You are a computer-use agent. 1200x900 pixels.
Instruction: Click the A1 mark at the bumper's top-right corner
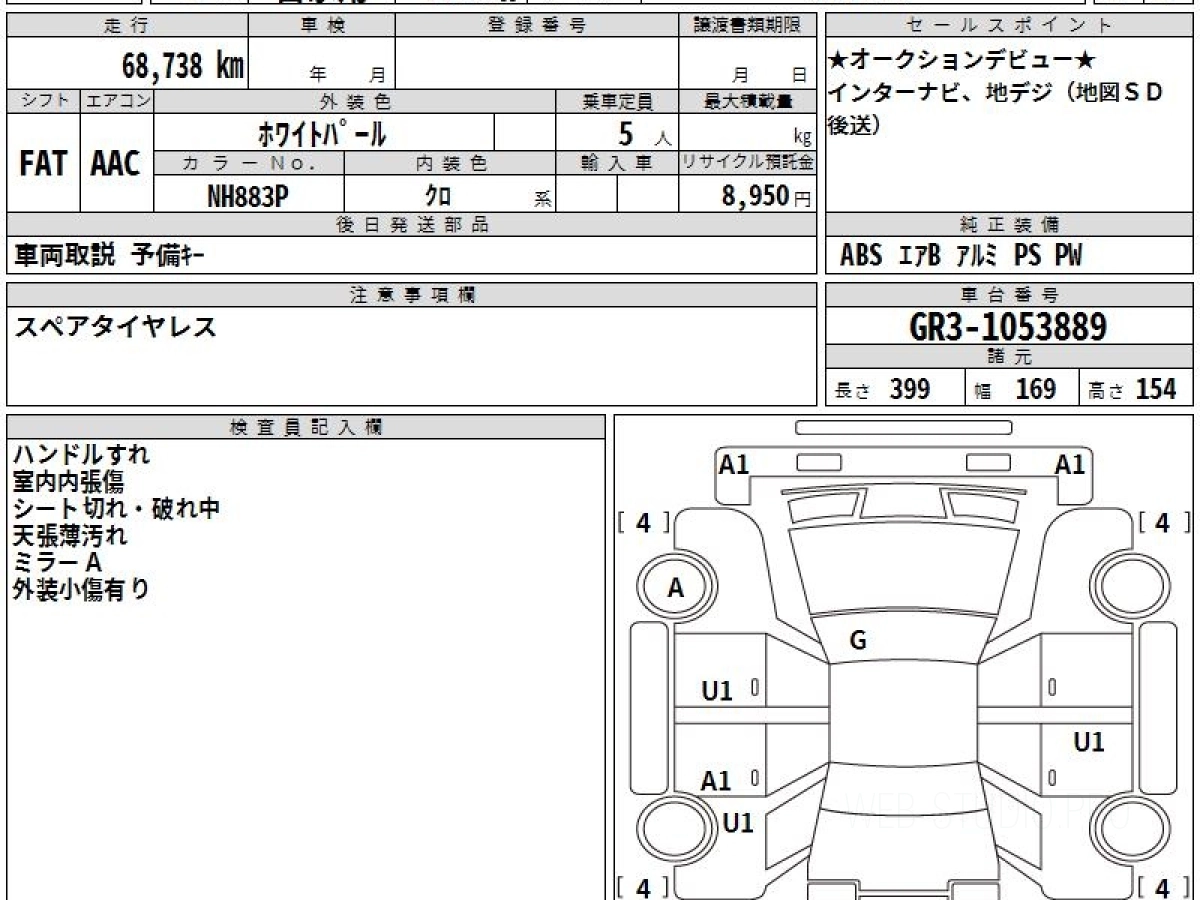click(x=1070, y=464)
